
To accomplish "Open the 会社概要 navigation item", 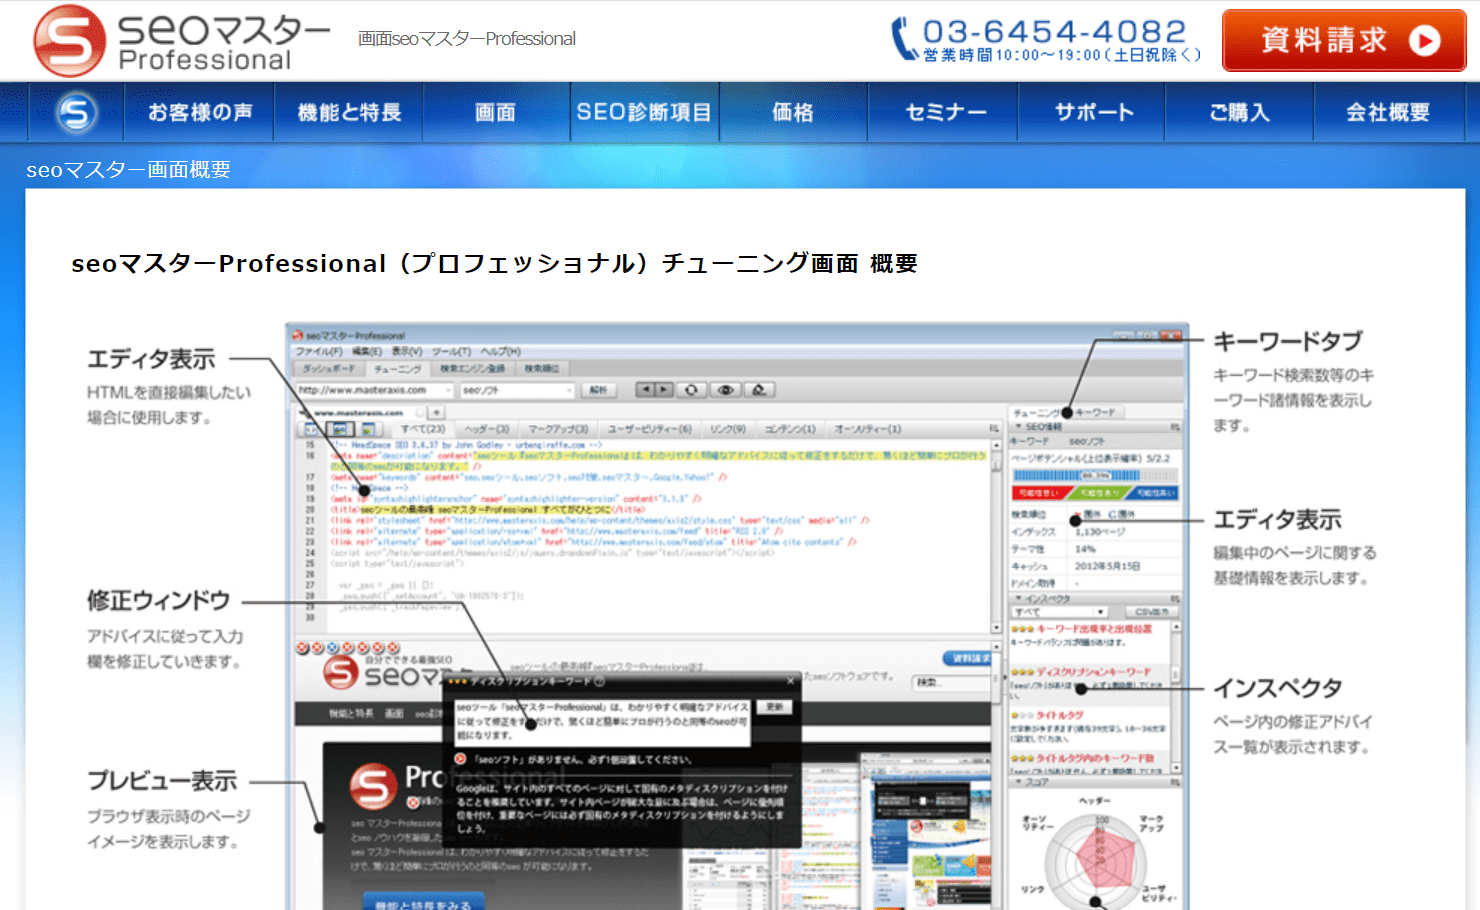I will click(1387, 112).
